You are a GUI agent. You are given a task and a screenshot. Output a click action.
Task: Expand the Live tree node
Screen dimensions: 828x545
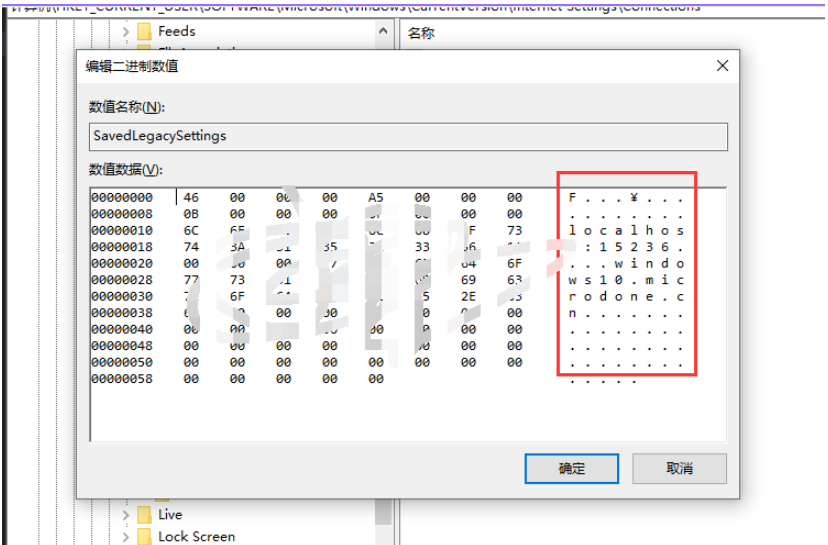[126, 515]
